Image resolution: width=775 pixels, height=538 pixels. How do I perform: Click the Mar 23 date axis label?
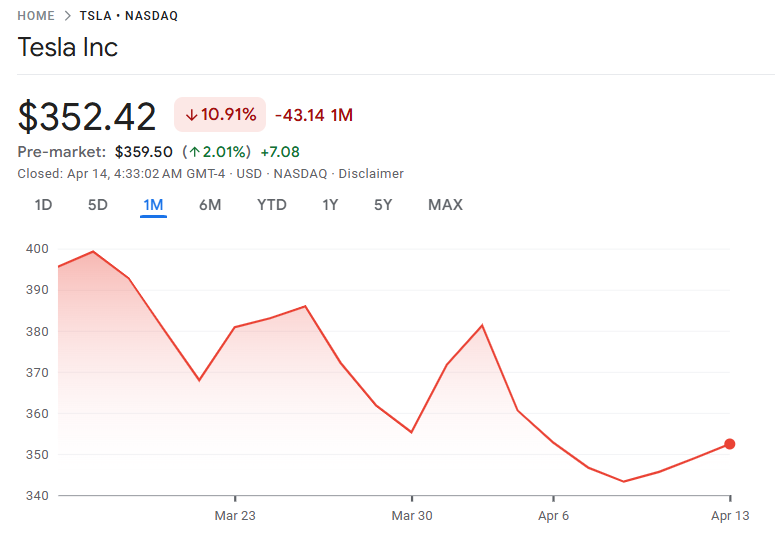click(x=235, y=516)
